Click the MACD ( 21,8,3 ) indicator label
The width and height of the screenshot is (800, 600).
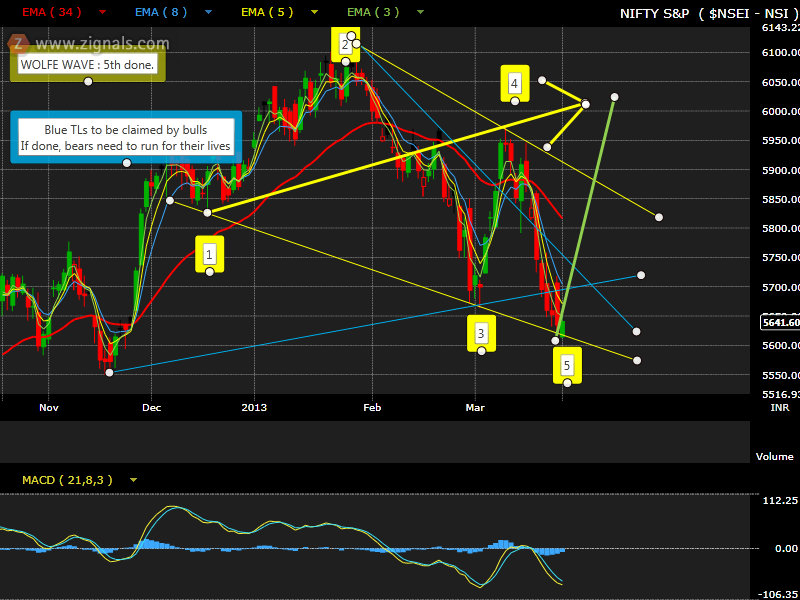pyautogui.click(x=67, y=480)
